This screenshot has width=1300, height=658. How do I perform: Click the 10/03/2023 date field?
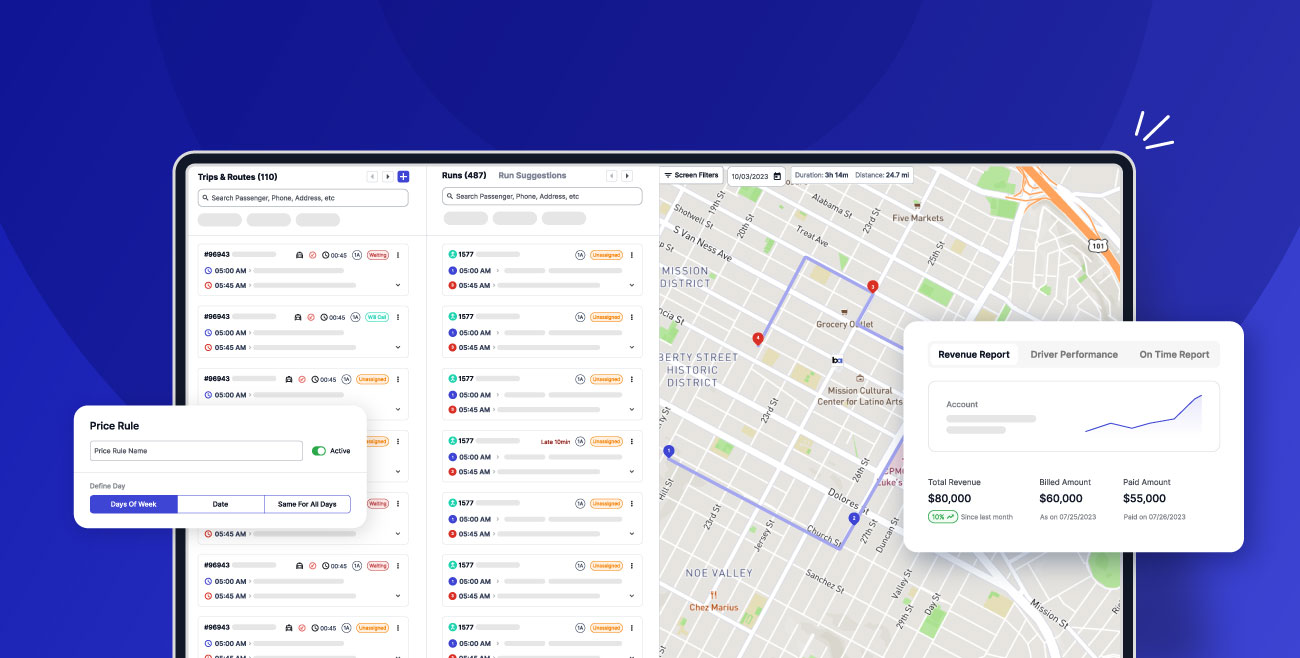coord(756,176)
